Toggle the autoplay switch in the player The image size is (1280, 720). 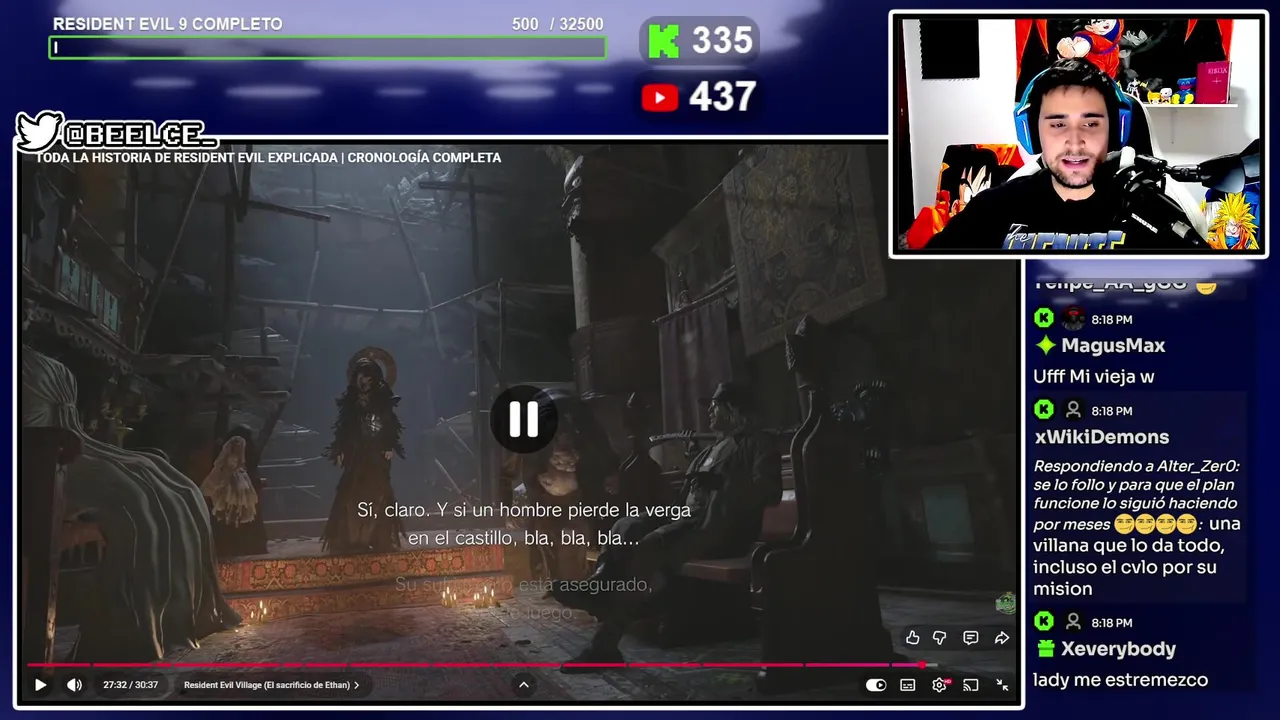(x=876, y=685)
